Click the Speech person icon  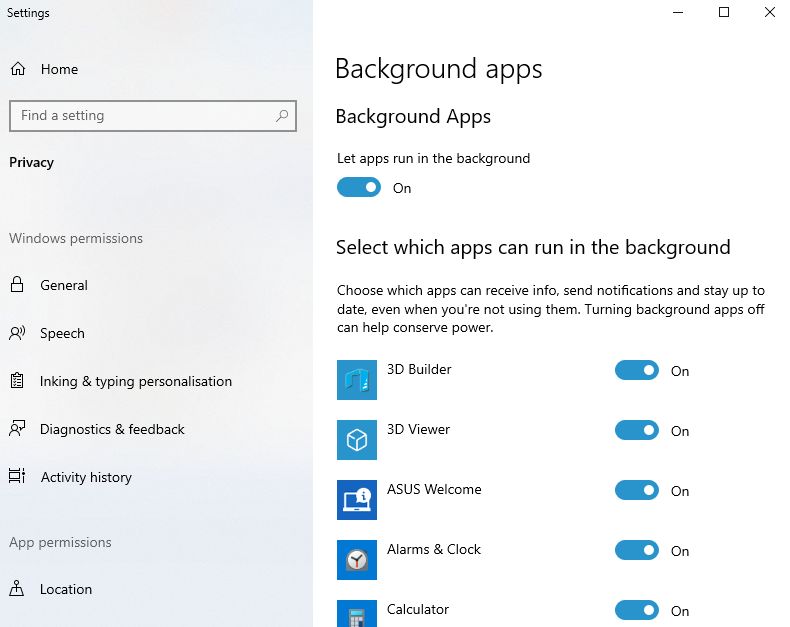(17, 333)
